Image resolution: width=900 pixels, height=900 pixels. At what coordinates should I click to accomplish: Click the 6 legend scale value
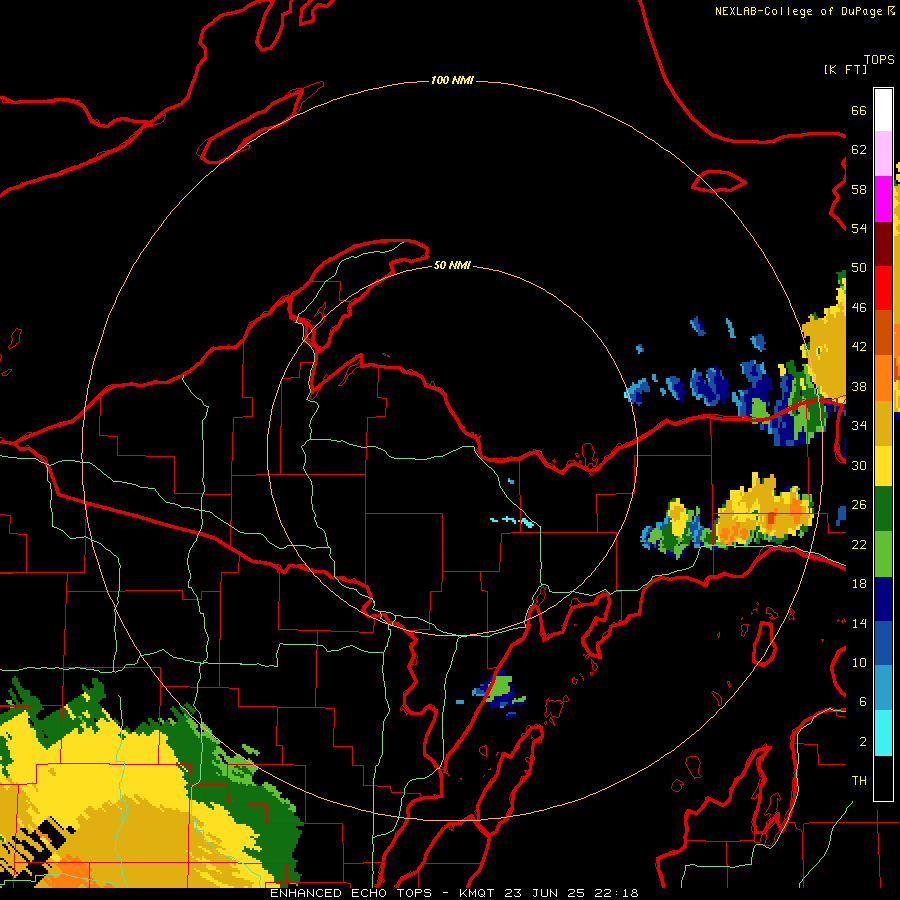[x=863, y=702]
